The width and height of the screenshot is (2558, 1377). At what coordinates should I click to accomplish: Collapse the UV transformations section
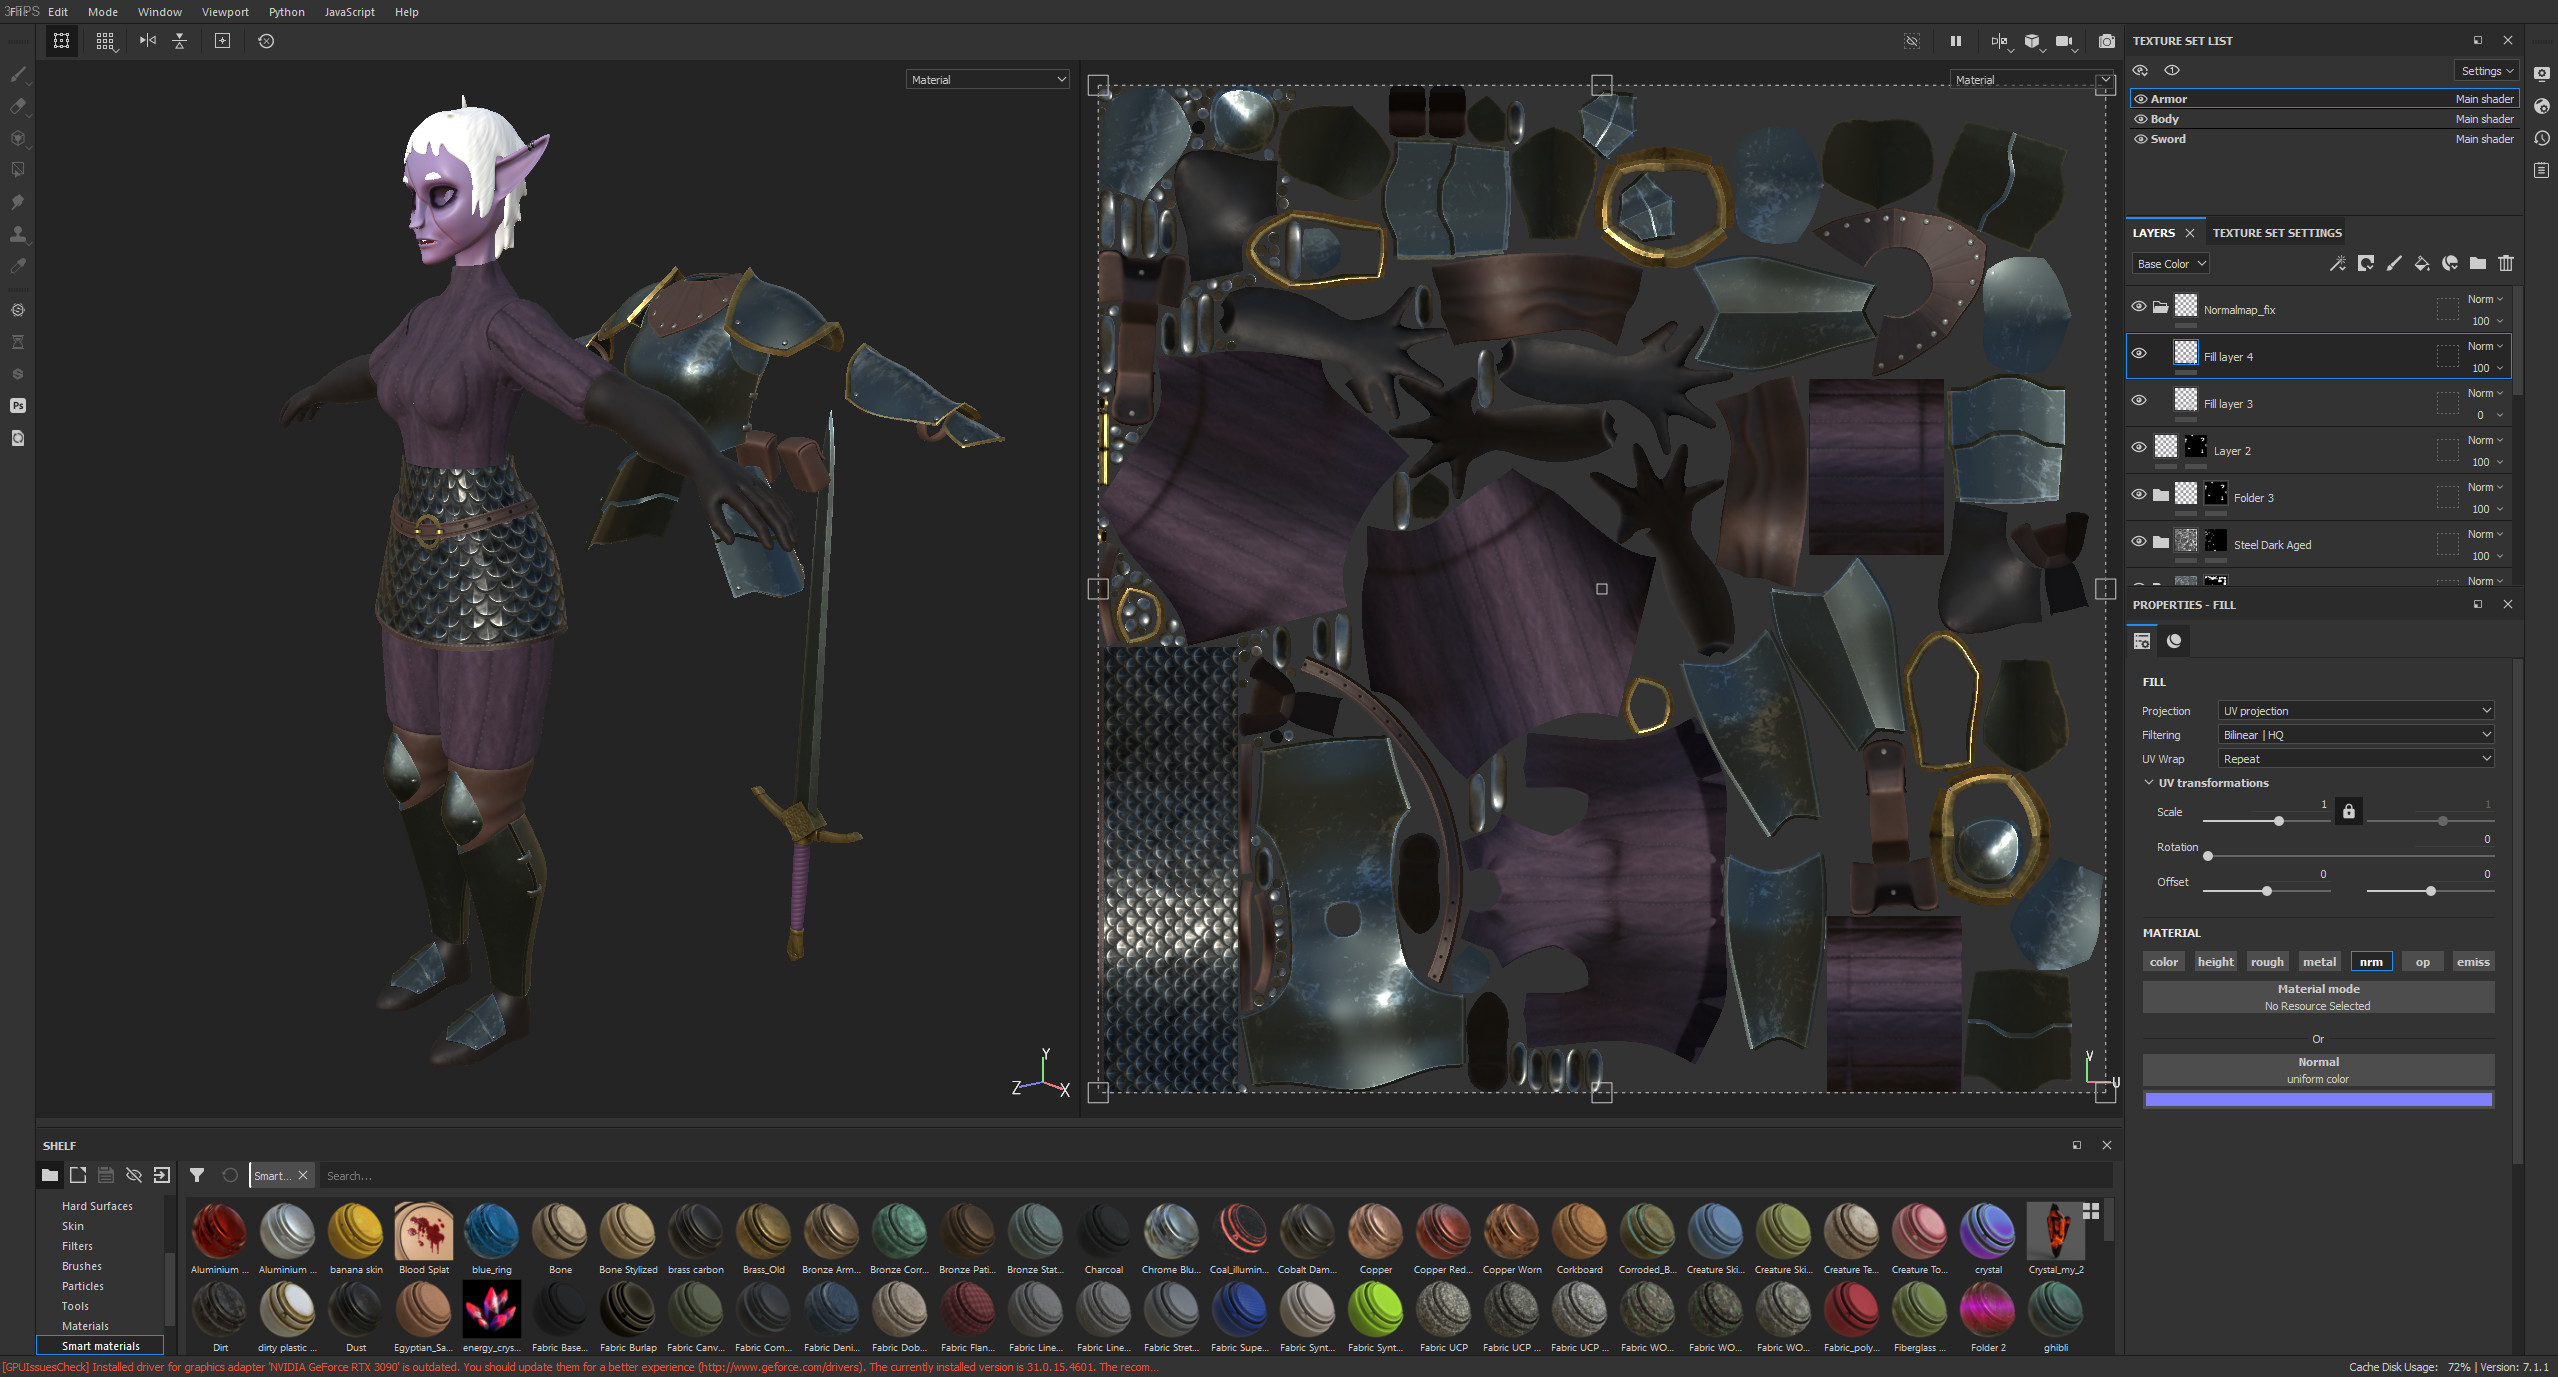[2149, 783]
